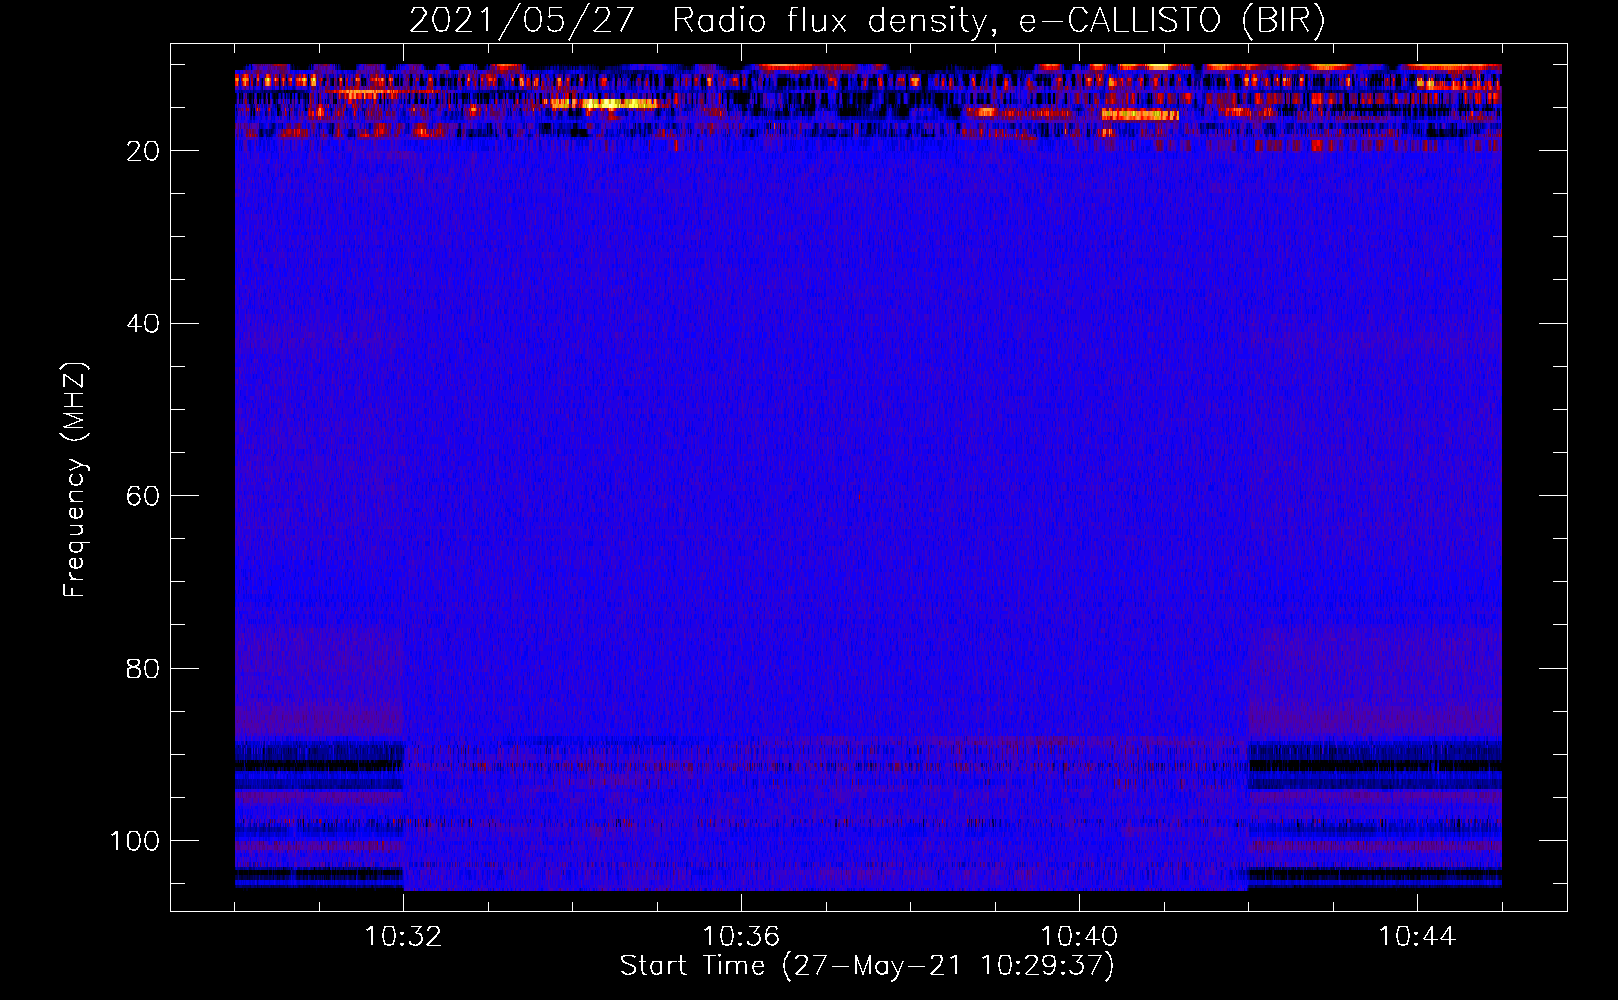Click the plot title '2021/05/27 Radio flux density, e-CALLISTO (BIR)'
Viewport: 1618px width, 1000px height.
click(867, 20)
